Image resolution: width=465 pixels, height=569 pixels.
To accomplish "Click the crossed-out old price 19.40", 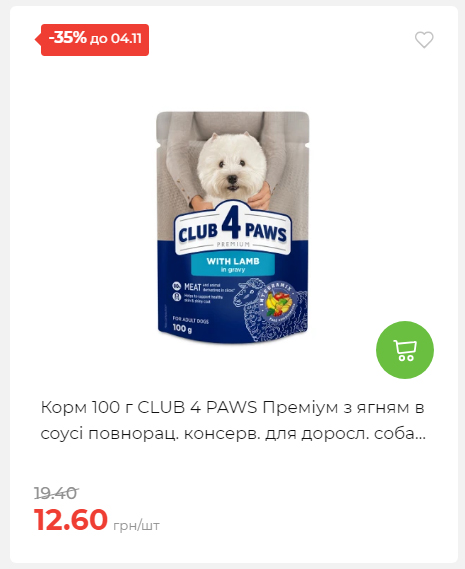I will (56, 493).
